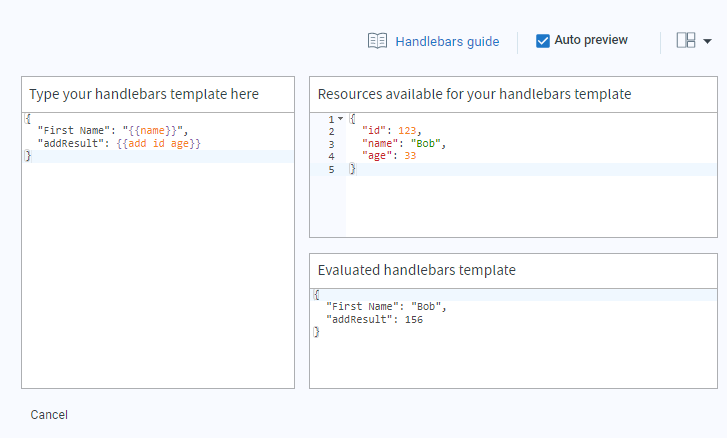Click line number 3 in the resources gutter
727x438 pixels.
(x=331, y=144)
